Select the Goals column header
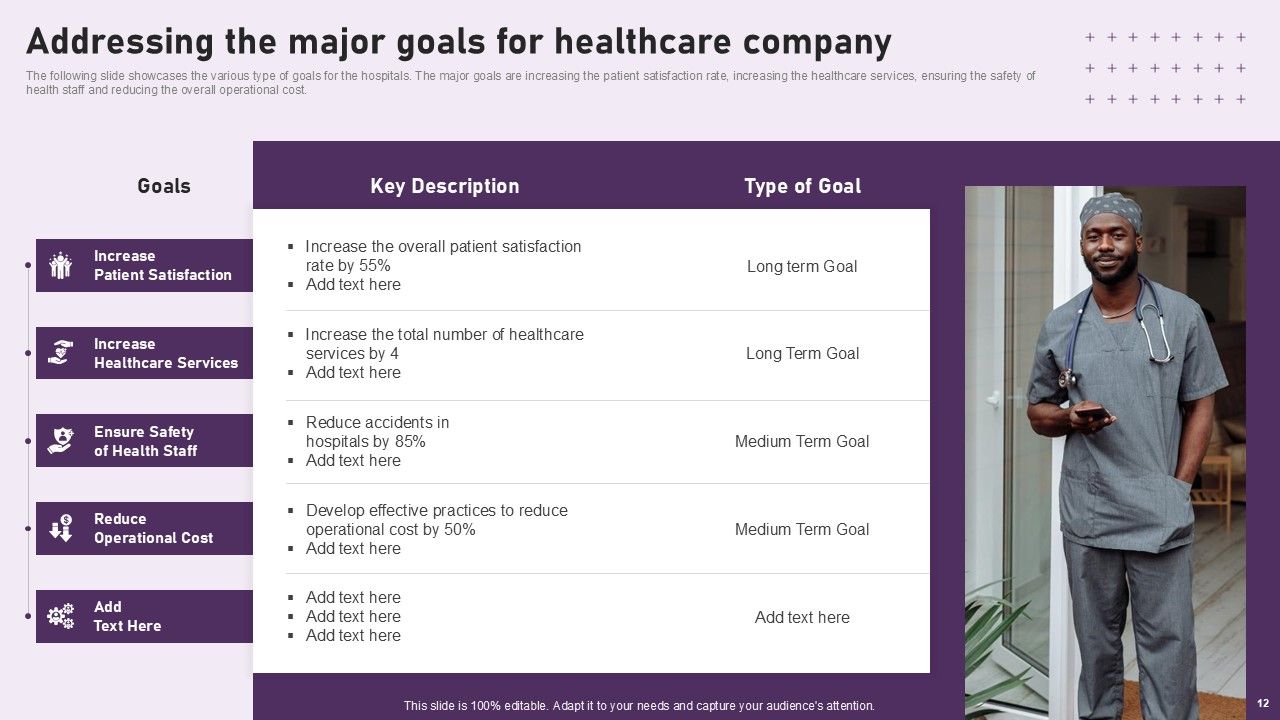Viewport: 1280px width, 720px height. 163,186
